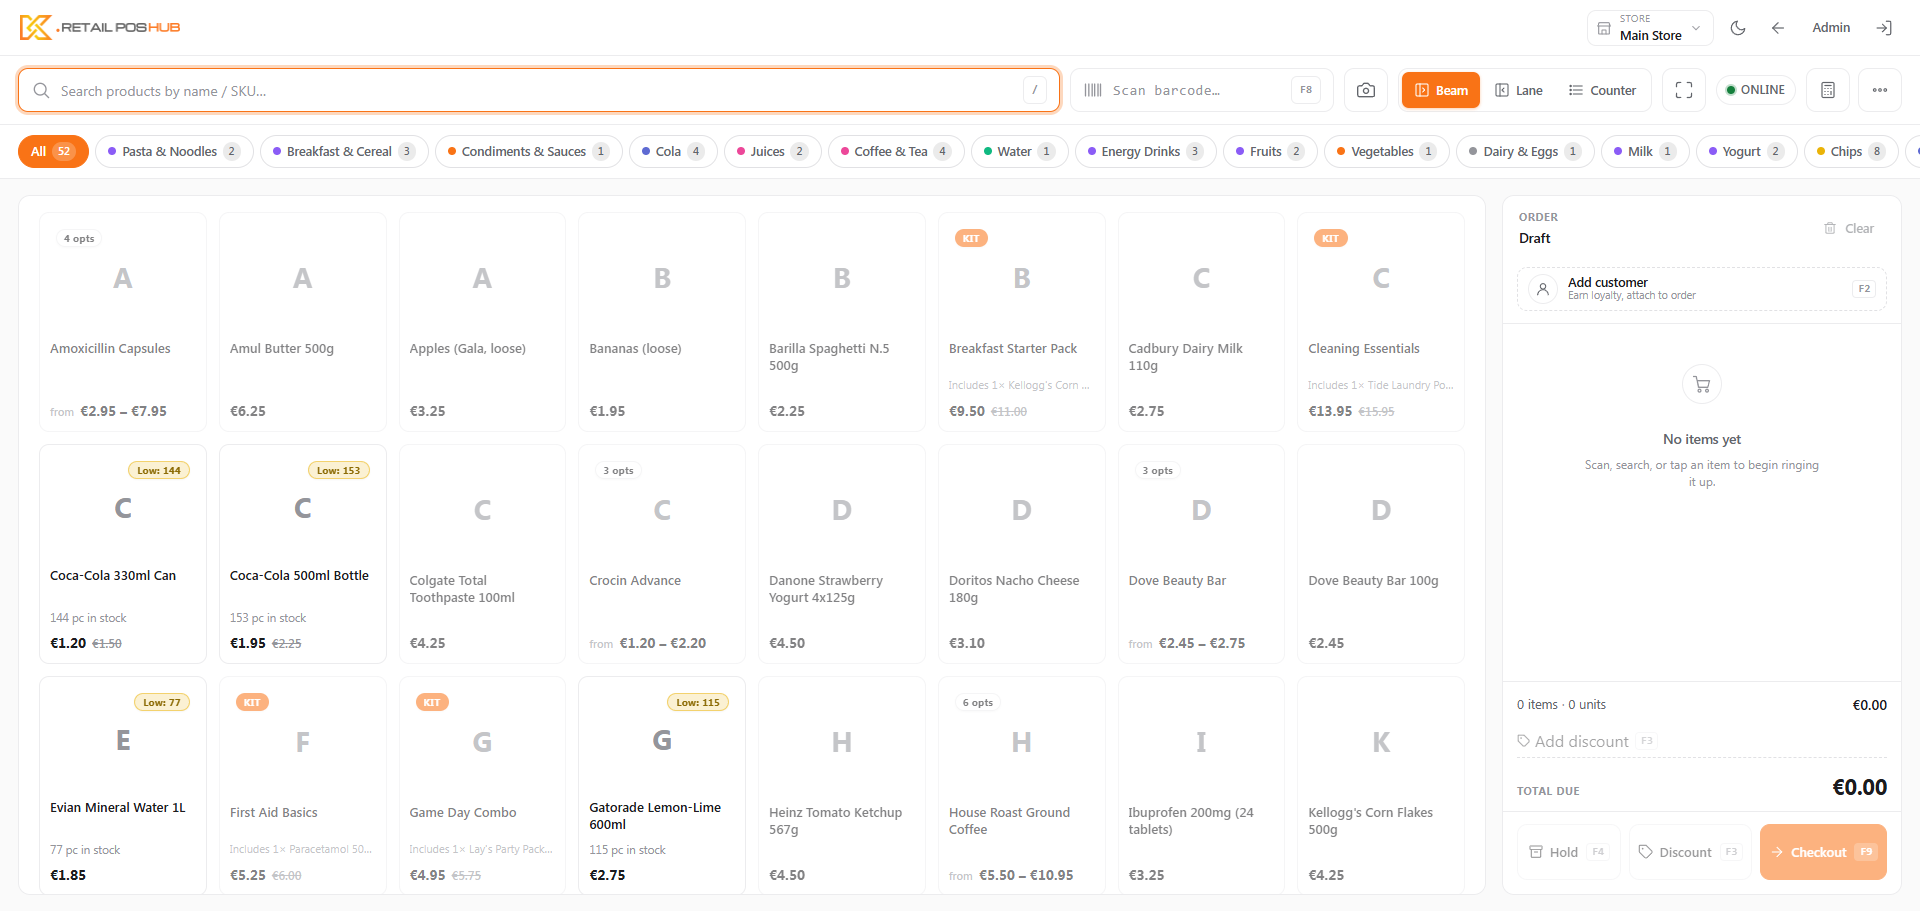1920x911 pixels.
Task: Filter by Dairy & Eggs category
Action: pos(1525,151)
